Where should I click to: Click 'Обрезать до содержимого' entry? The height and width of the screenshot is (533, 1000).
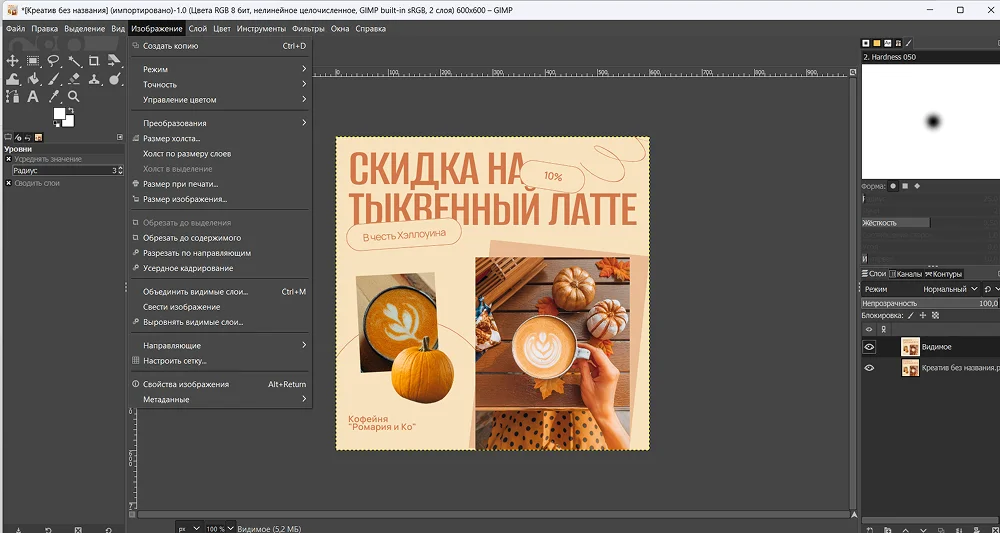click(220, 238)
